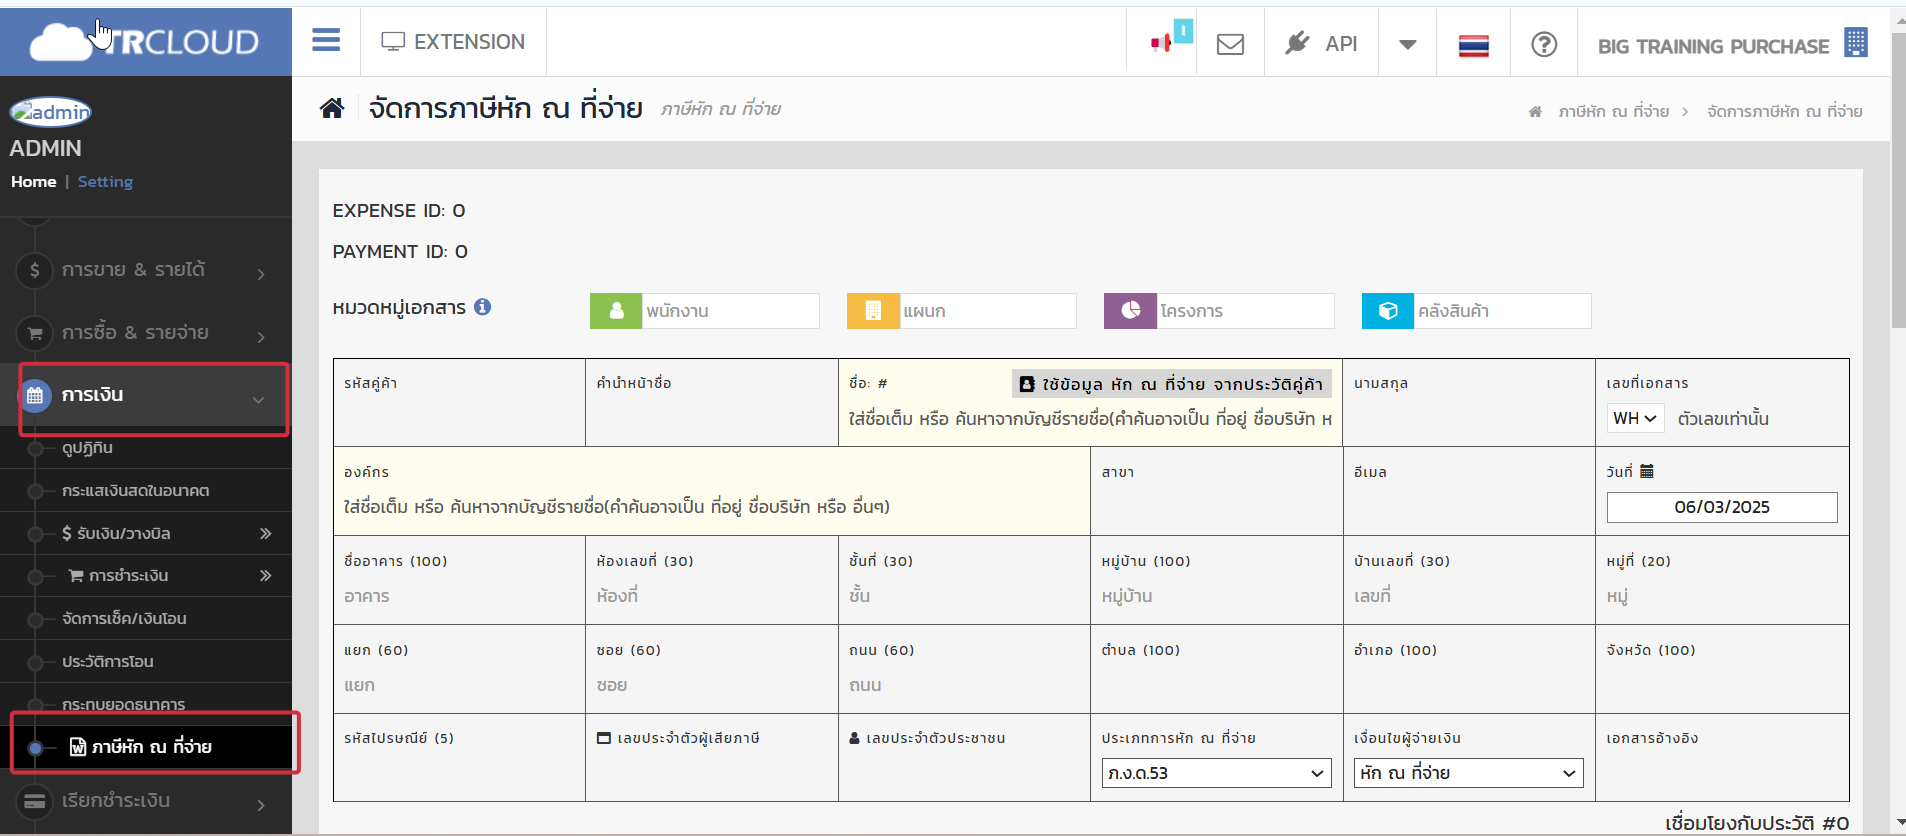
Task: Click ใช้ข้อมูล หัก ณ ที่จ่าย จากประวัติคู่ค้า button
Action: click(x=1171, y=384)
